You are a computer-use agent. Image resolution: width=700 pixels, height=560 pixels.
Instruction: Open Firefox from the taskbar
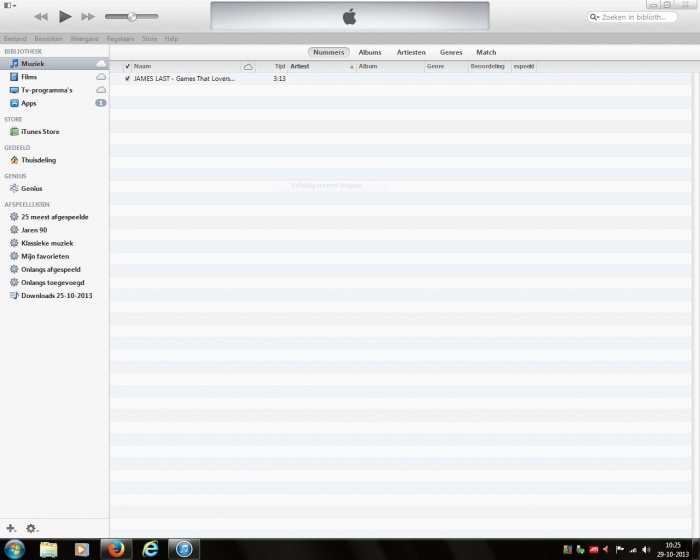tap(116, 549)
